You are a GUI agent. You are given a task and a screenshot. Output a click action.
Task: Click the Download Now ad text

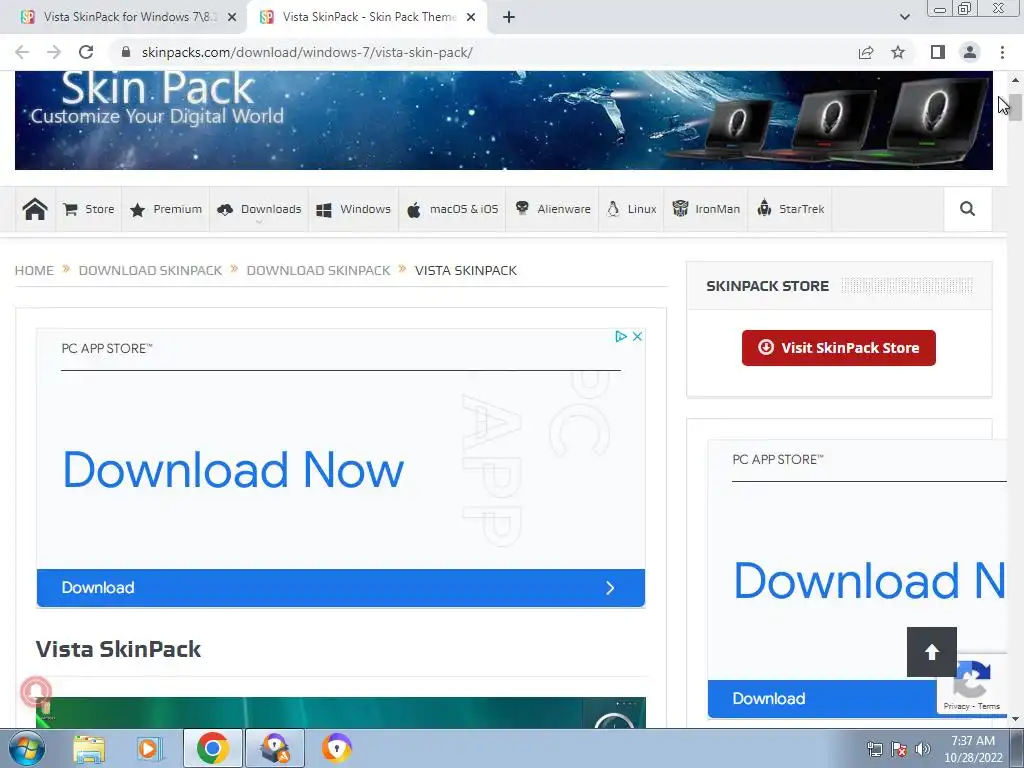[233, 470]
